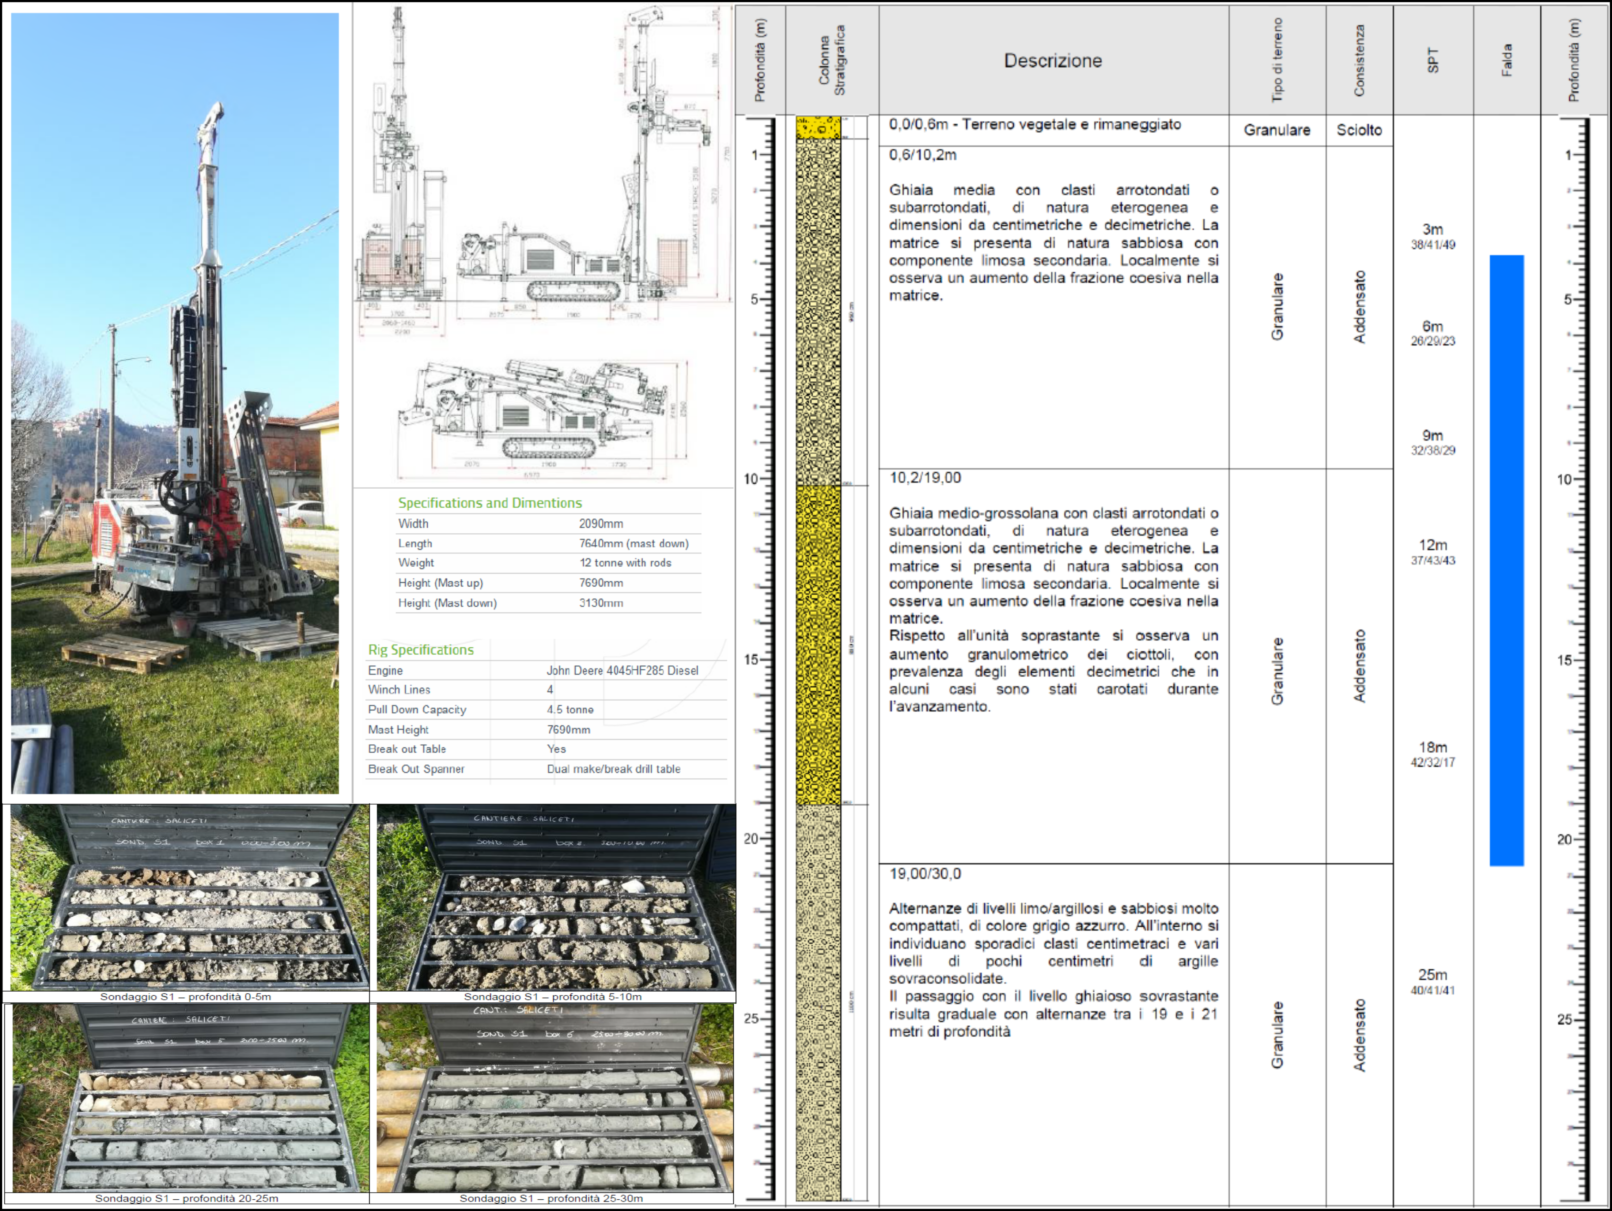Click the Length value '7640mm (mast down)'
This screenshot has width=1612, height=1211.
point(633,544)
